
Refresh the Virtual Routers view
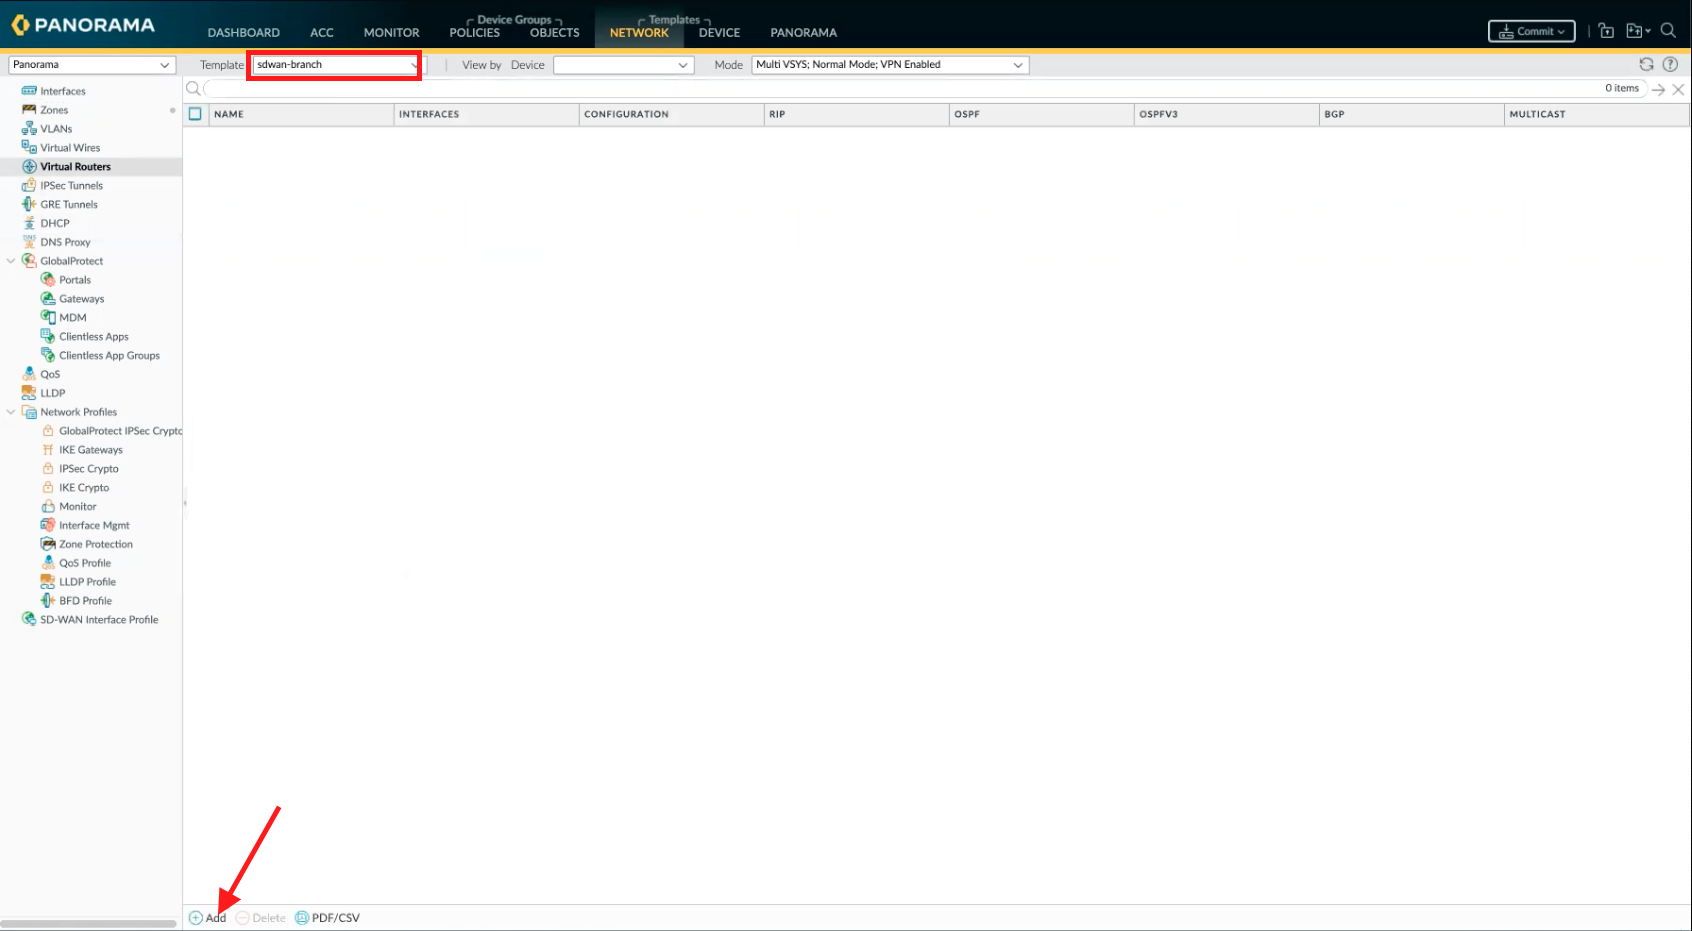(1646, 64)
